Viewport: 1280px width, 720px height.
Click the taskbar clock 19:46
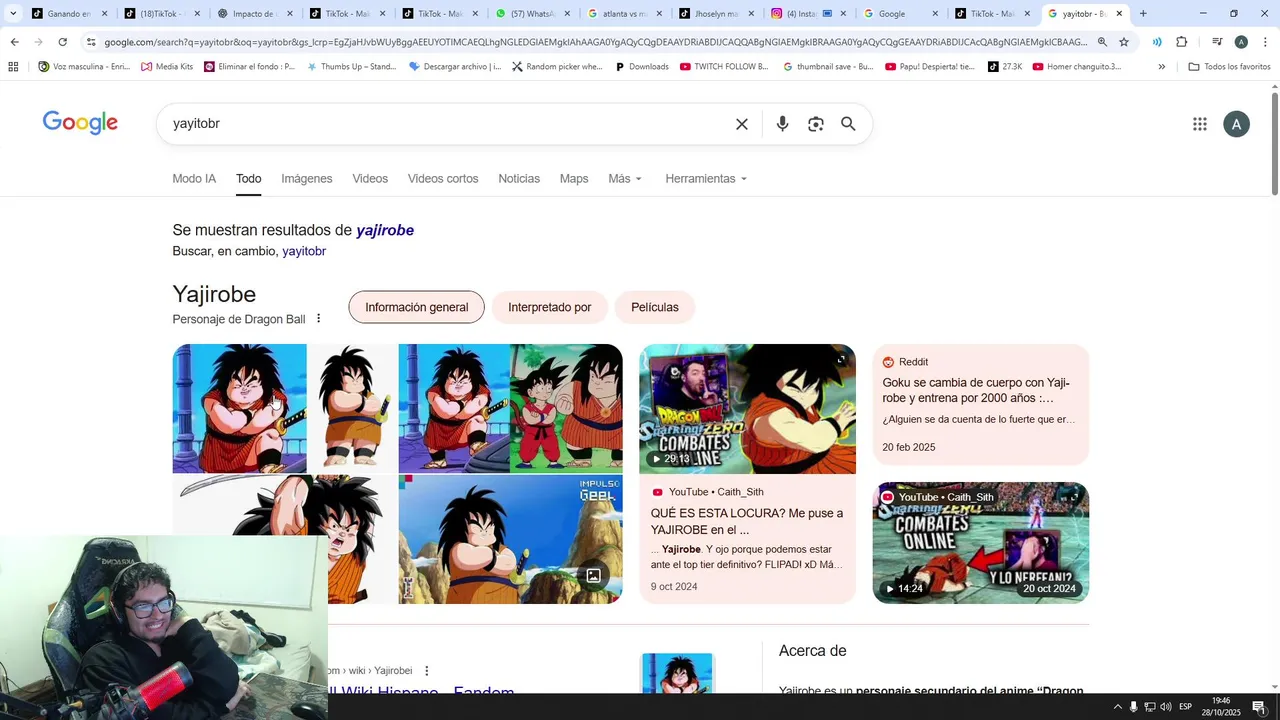tap(1221, 701)
